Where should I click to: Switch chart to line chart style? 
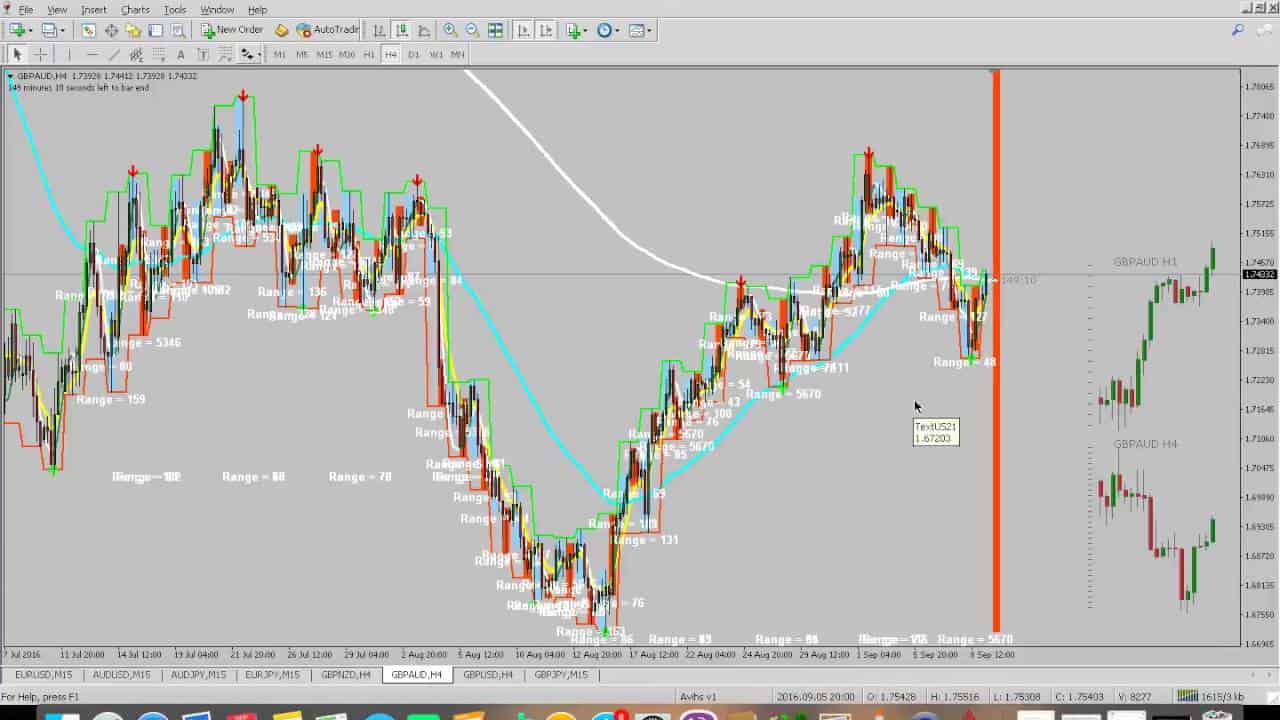424,30
